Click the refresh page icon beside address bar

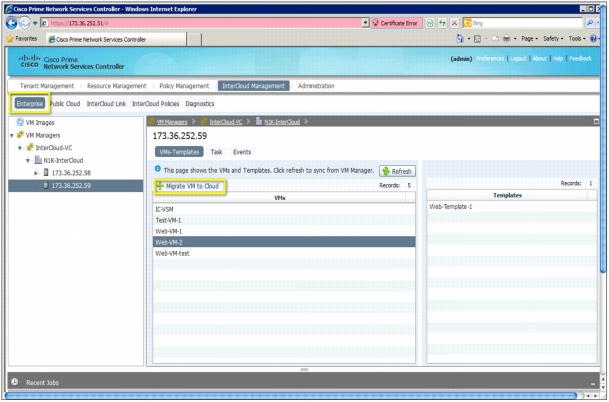[x=442, y=23]
